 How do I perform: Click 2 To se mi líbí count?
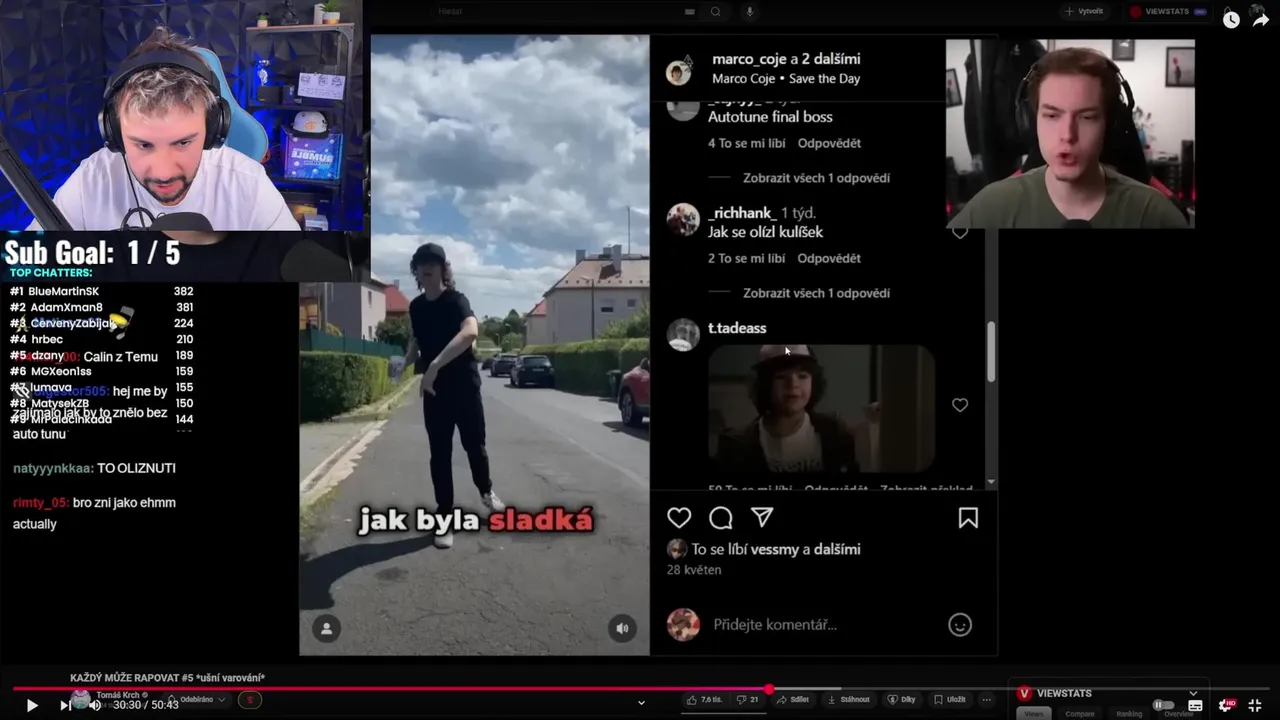[x=746, y=258]
